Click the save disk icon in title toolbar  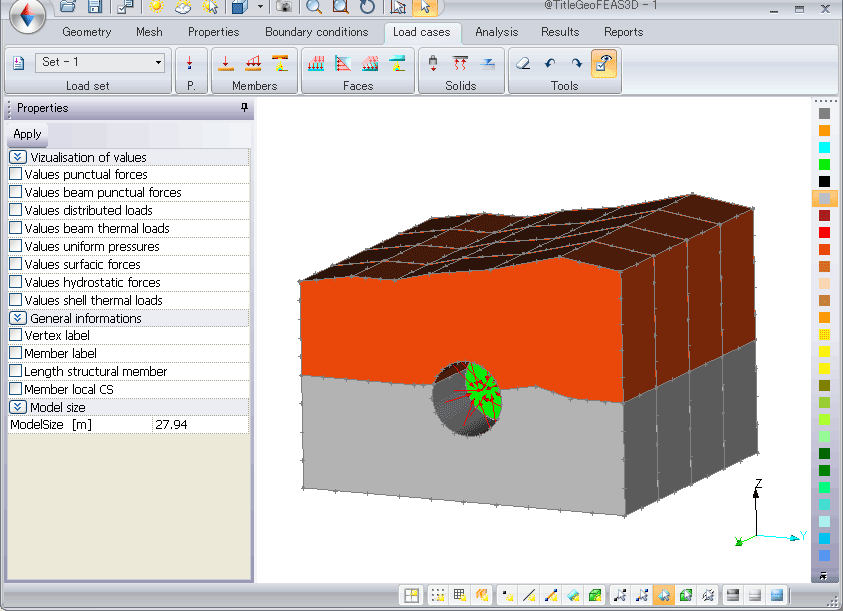pyautogui.click(x=94, y=7)
